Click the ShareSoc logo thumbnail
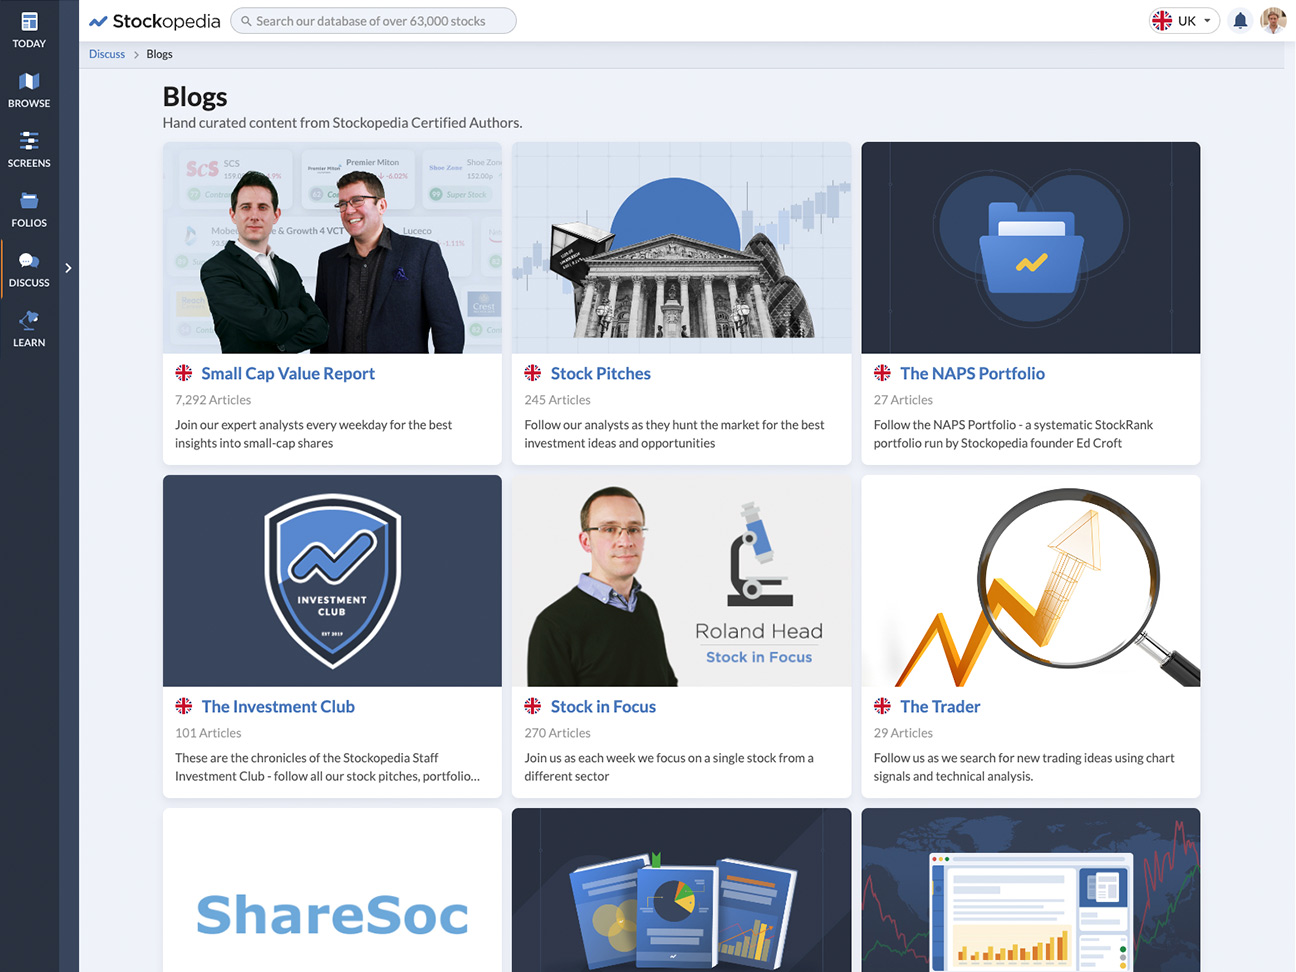The width and height of the screenshot is (1296, 972). click(x=332, y=890)
